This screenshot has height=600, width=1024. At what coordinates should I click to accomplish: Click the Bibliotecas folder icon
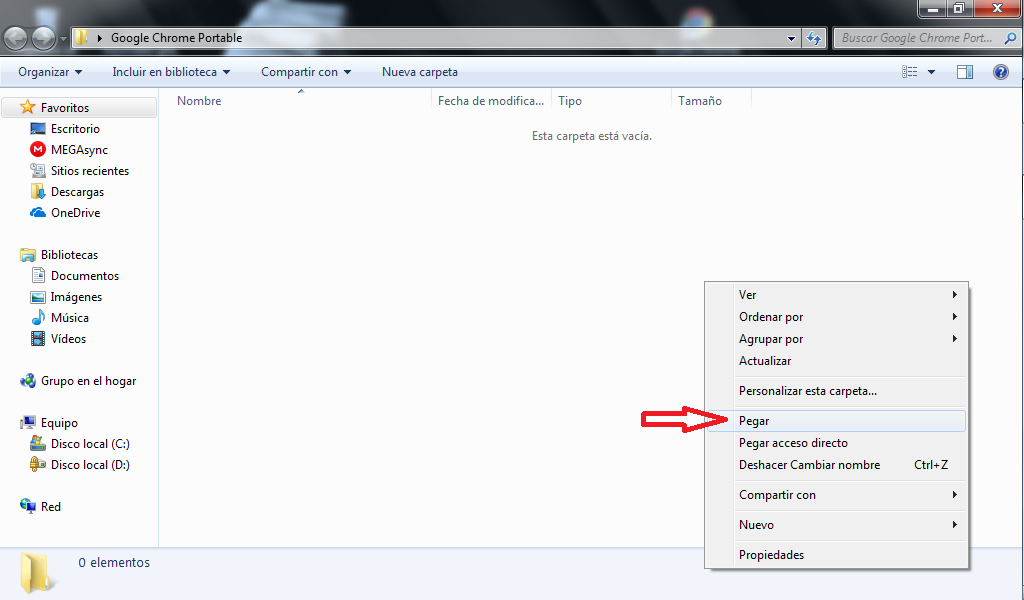(x=27, y=255)
